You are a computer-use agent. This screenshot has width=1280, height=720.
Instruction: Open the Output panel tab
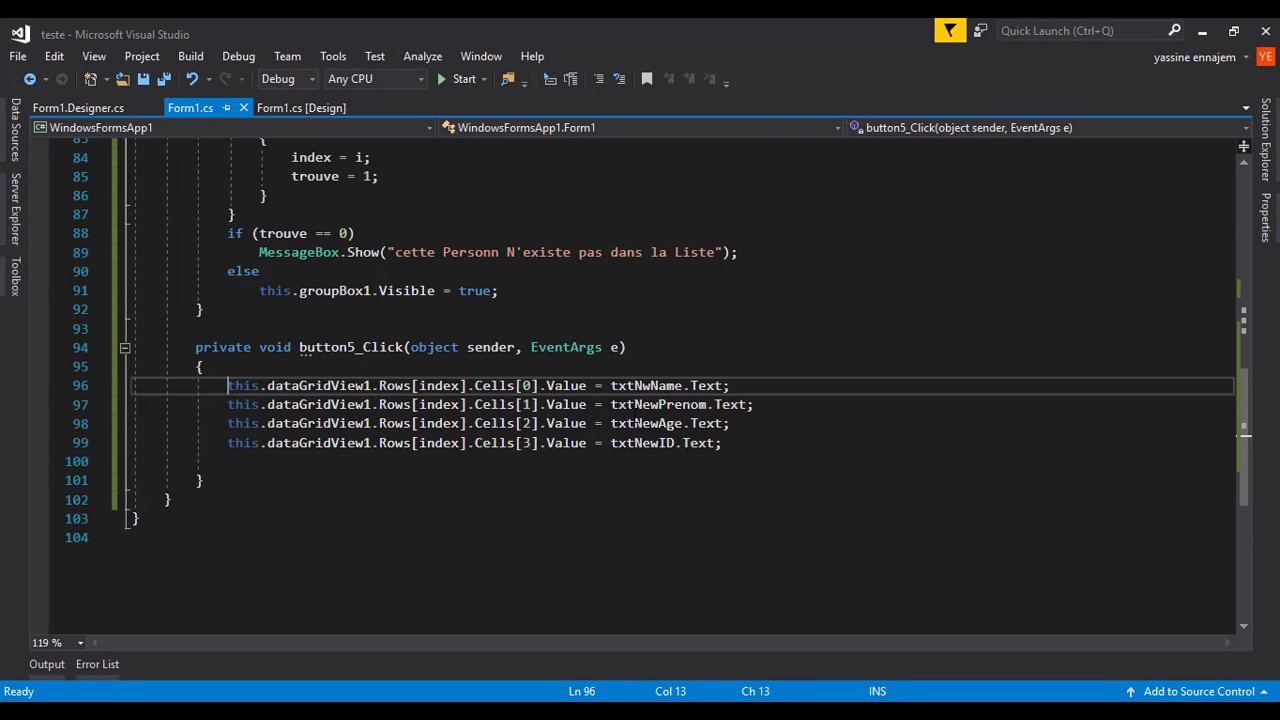click(x=47, y=665)
